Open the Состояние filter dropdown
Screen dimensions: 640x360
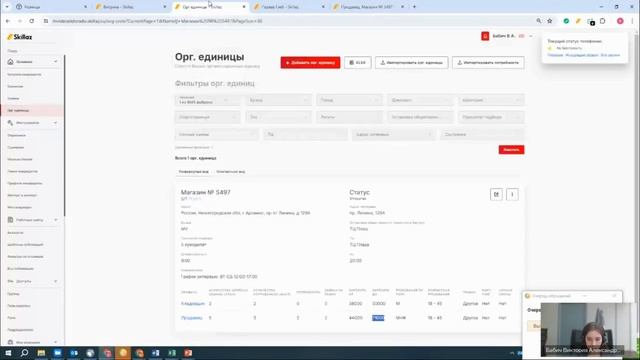click(x=482, y=134)
